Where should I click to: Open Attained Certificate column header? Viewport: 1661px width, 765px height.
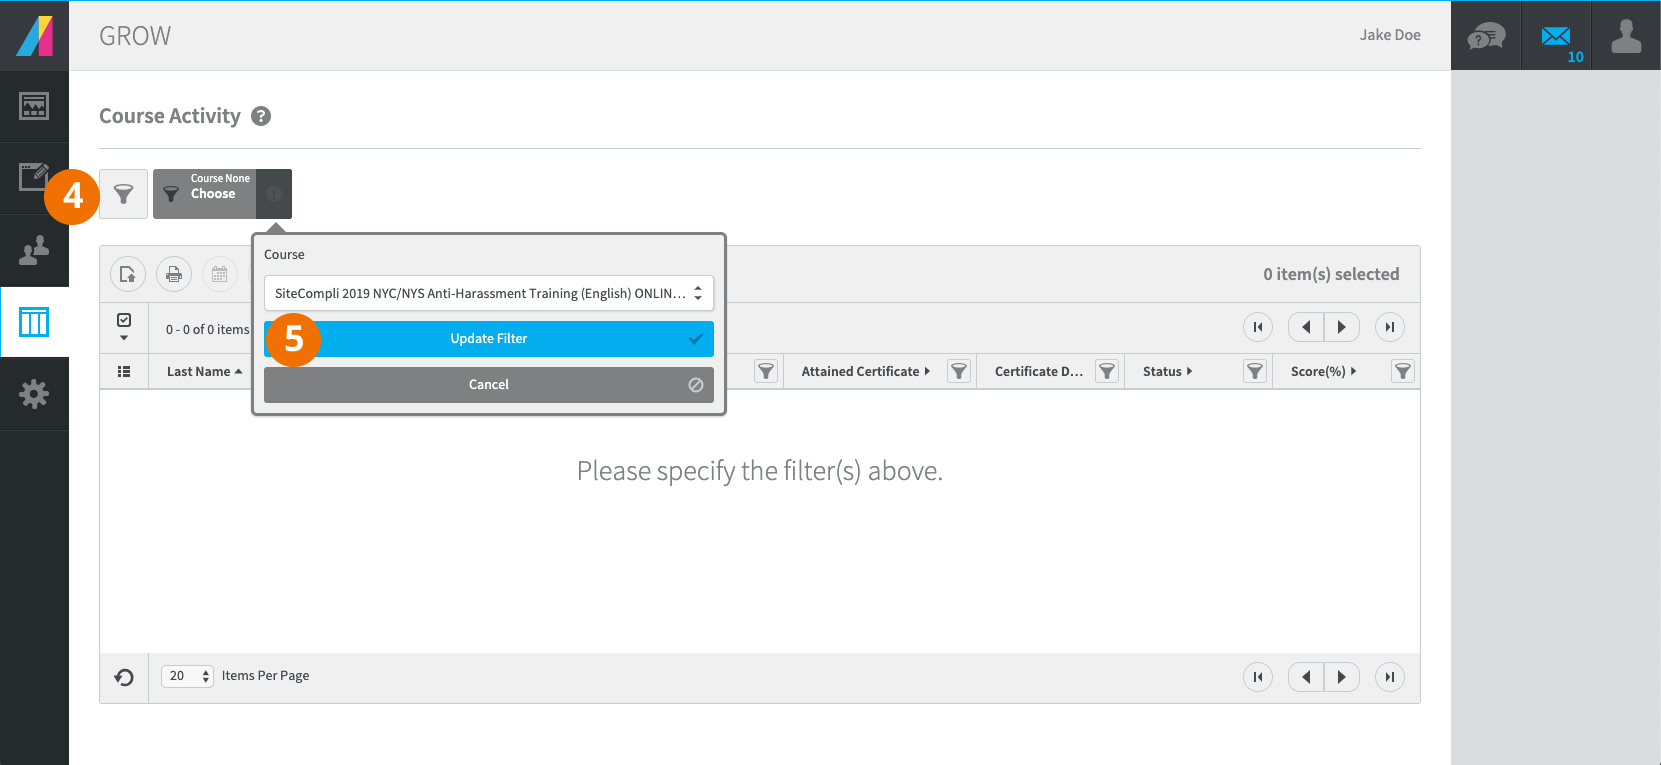coord(866,371)
